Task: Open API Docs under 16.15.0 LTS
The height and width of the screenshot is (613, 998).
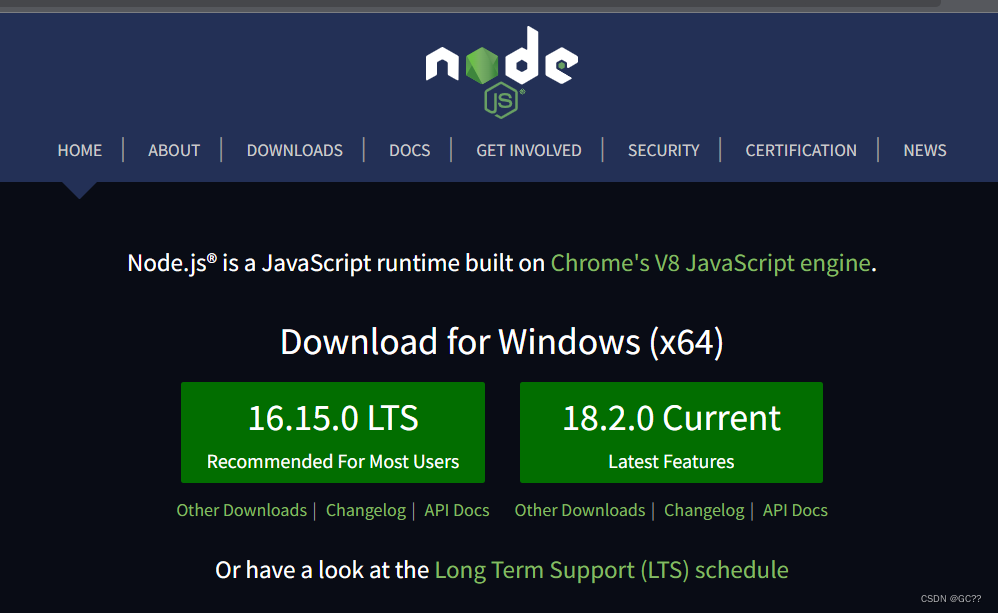Action: tap(456, 510)
